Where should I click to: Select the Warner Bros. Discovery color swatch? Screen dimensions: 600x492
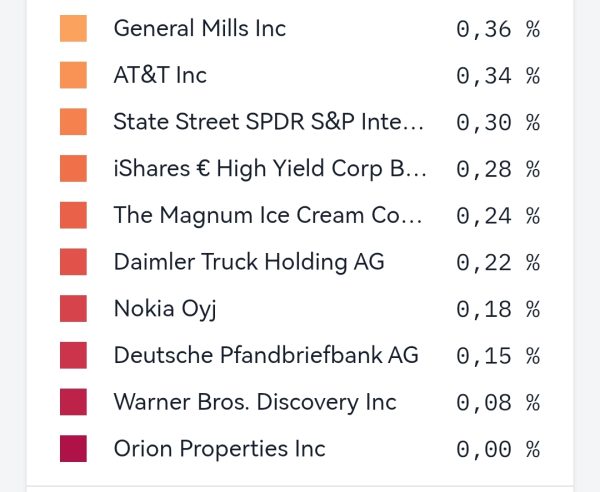click(x=73, y=402)
